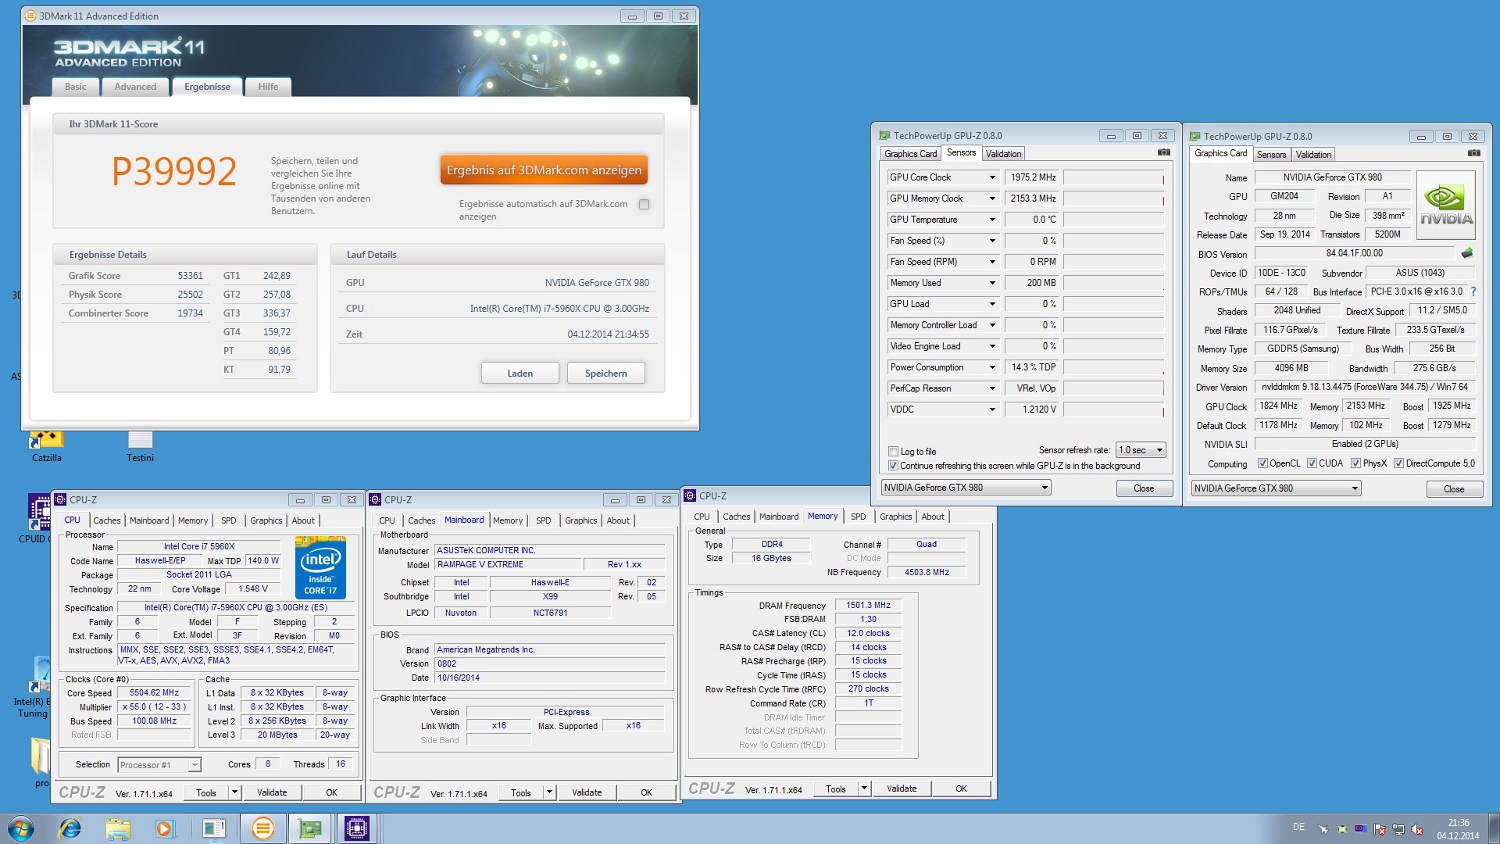Click the Speichern button
The height and width of the screenshot is (844, 1500).
(606, 373)
